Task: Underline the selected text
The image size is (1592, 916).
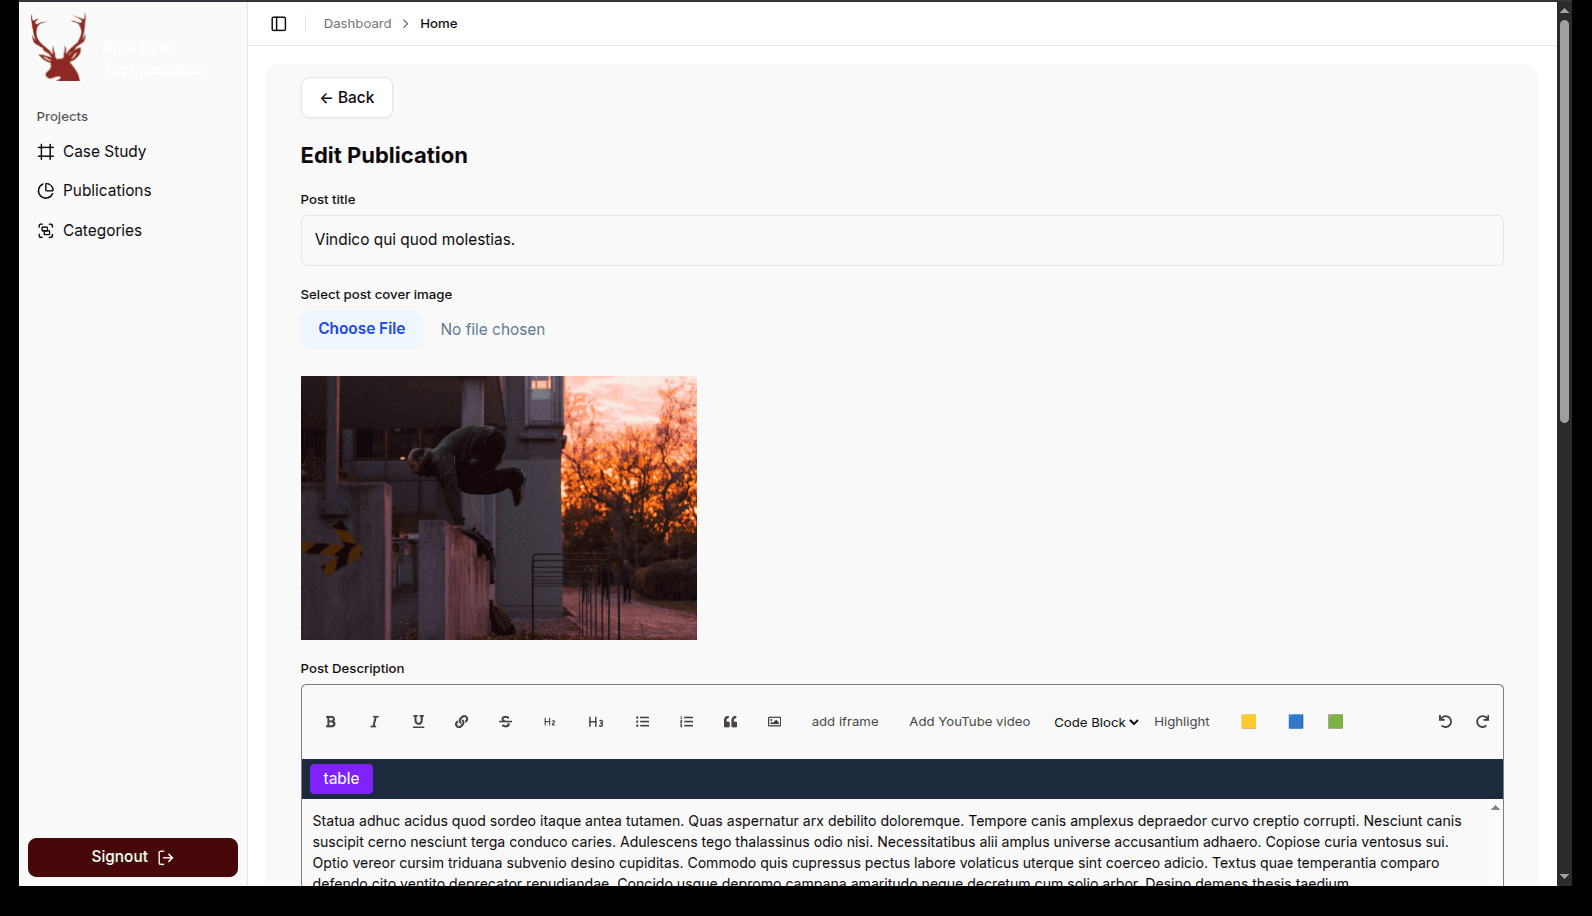Action: pos(418,722)
